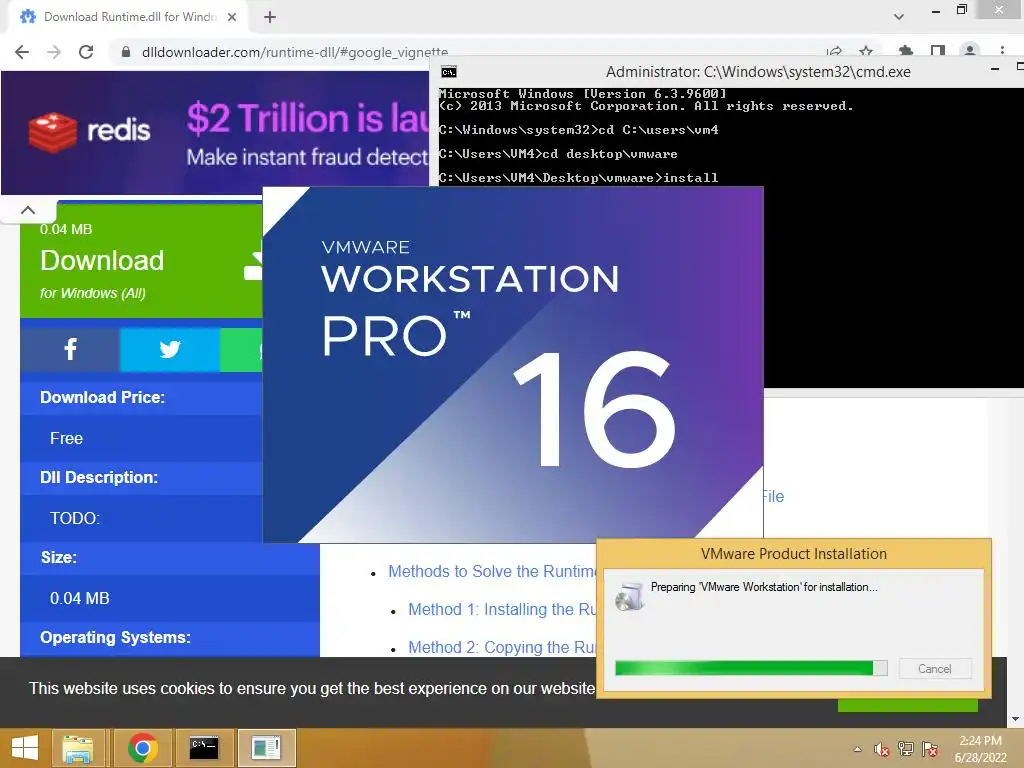The image size is (1024, 768).
Task: Reload the dlldownloader page
Action: pos(86,52)
